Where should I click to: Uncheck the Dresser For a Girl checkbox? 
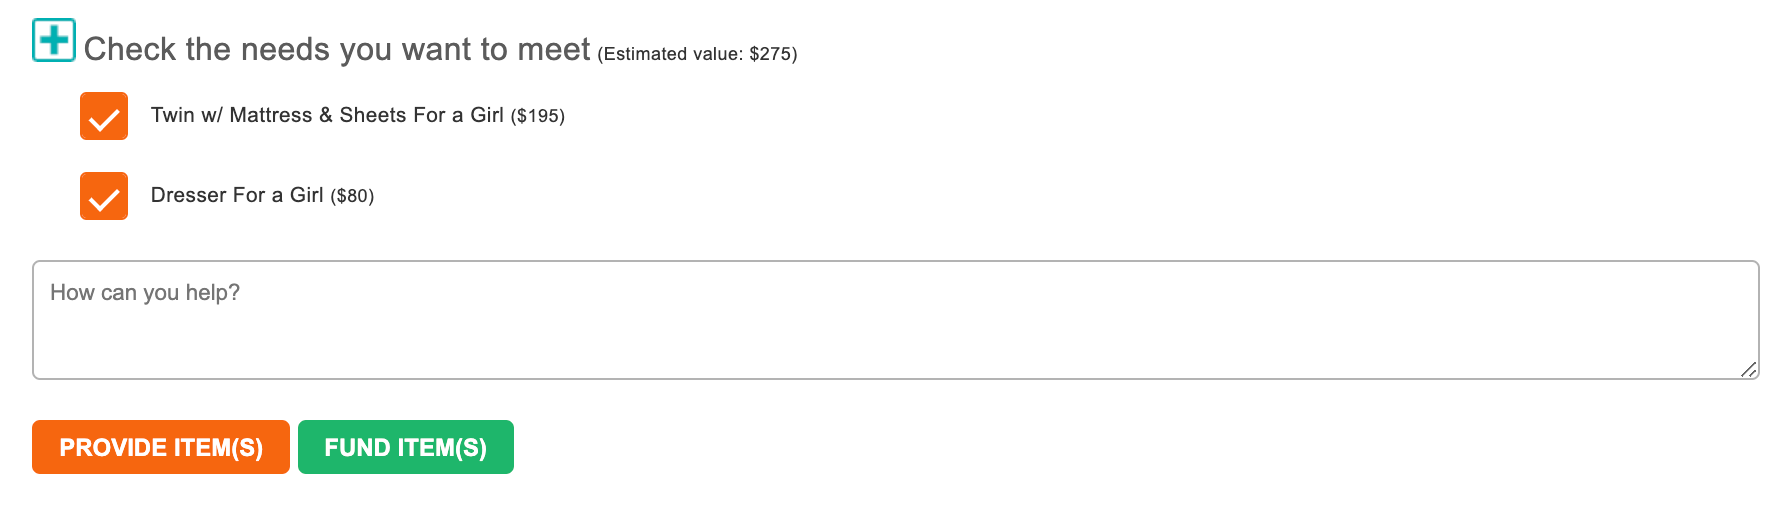point(104,196)
